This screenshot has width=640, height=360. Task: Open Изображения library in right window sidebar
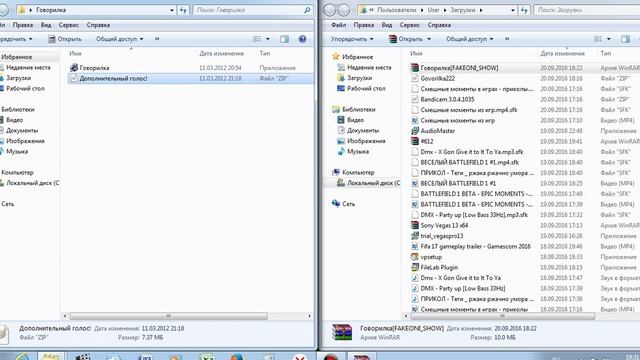[366, 141]
